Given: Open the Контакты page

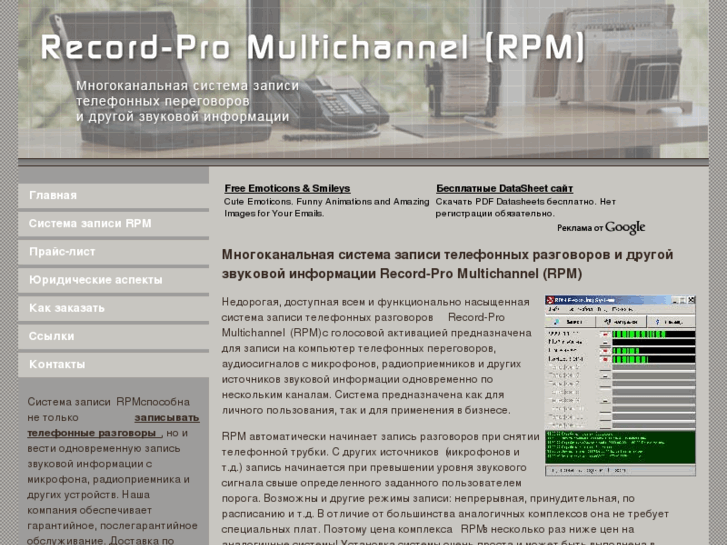Looking at the screenshot, I should click(x=114, y=365).
